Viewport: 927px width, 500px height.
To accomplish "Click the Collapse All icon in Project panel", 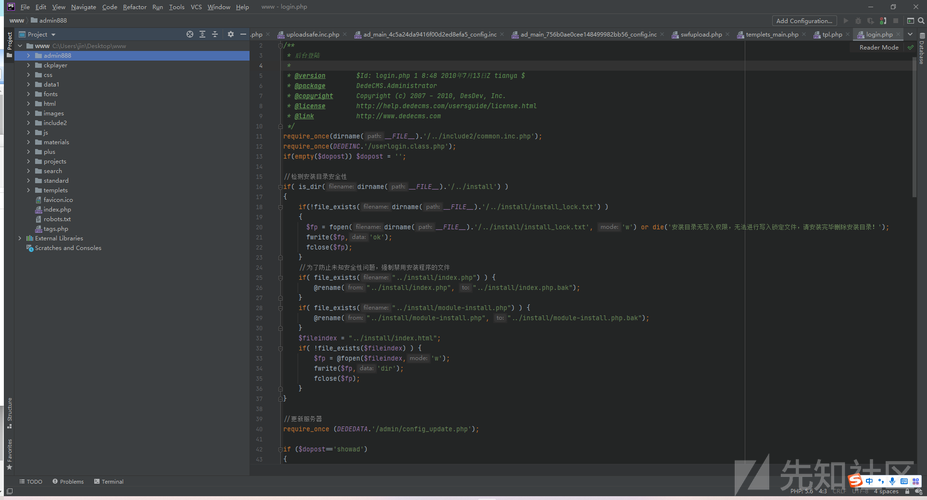I will click(x=216, y=34).
